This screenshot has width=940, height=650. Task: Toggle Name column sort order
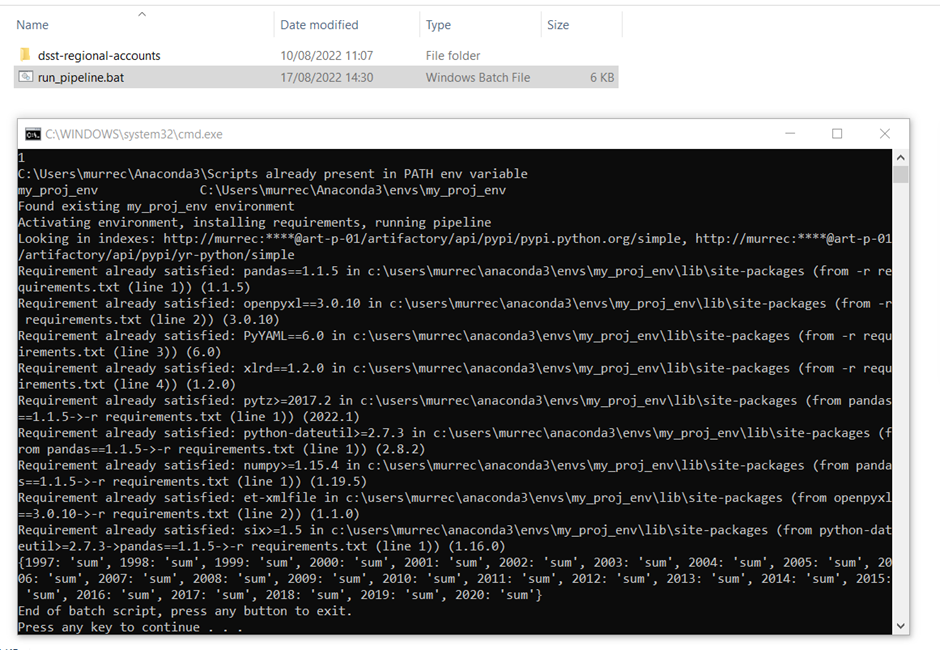click(x=32, y=24)
